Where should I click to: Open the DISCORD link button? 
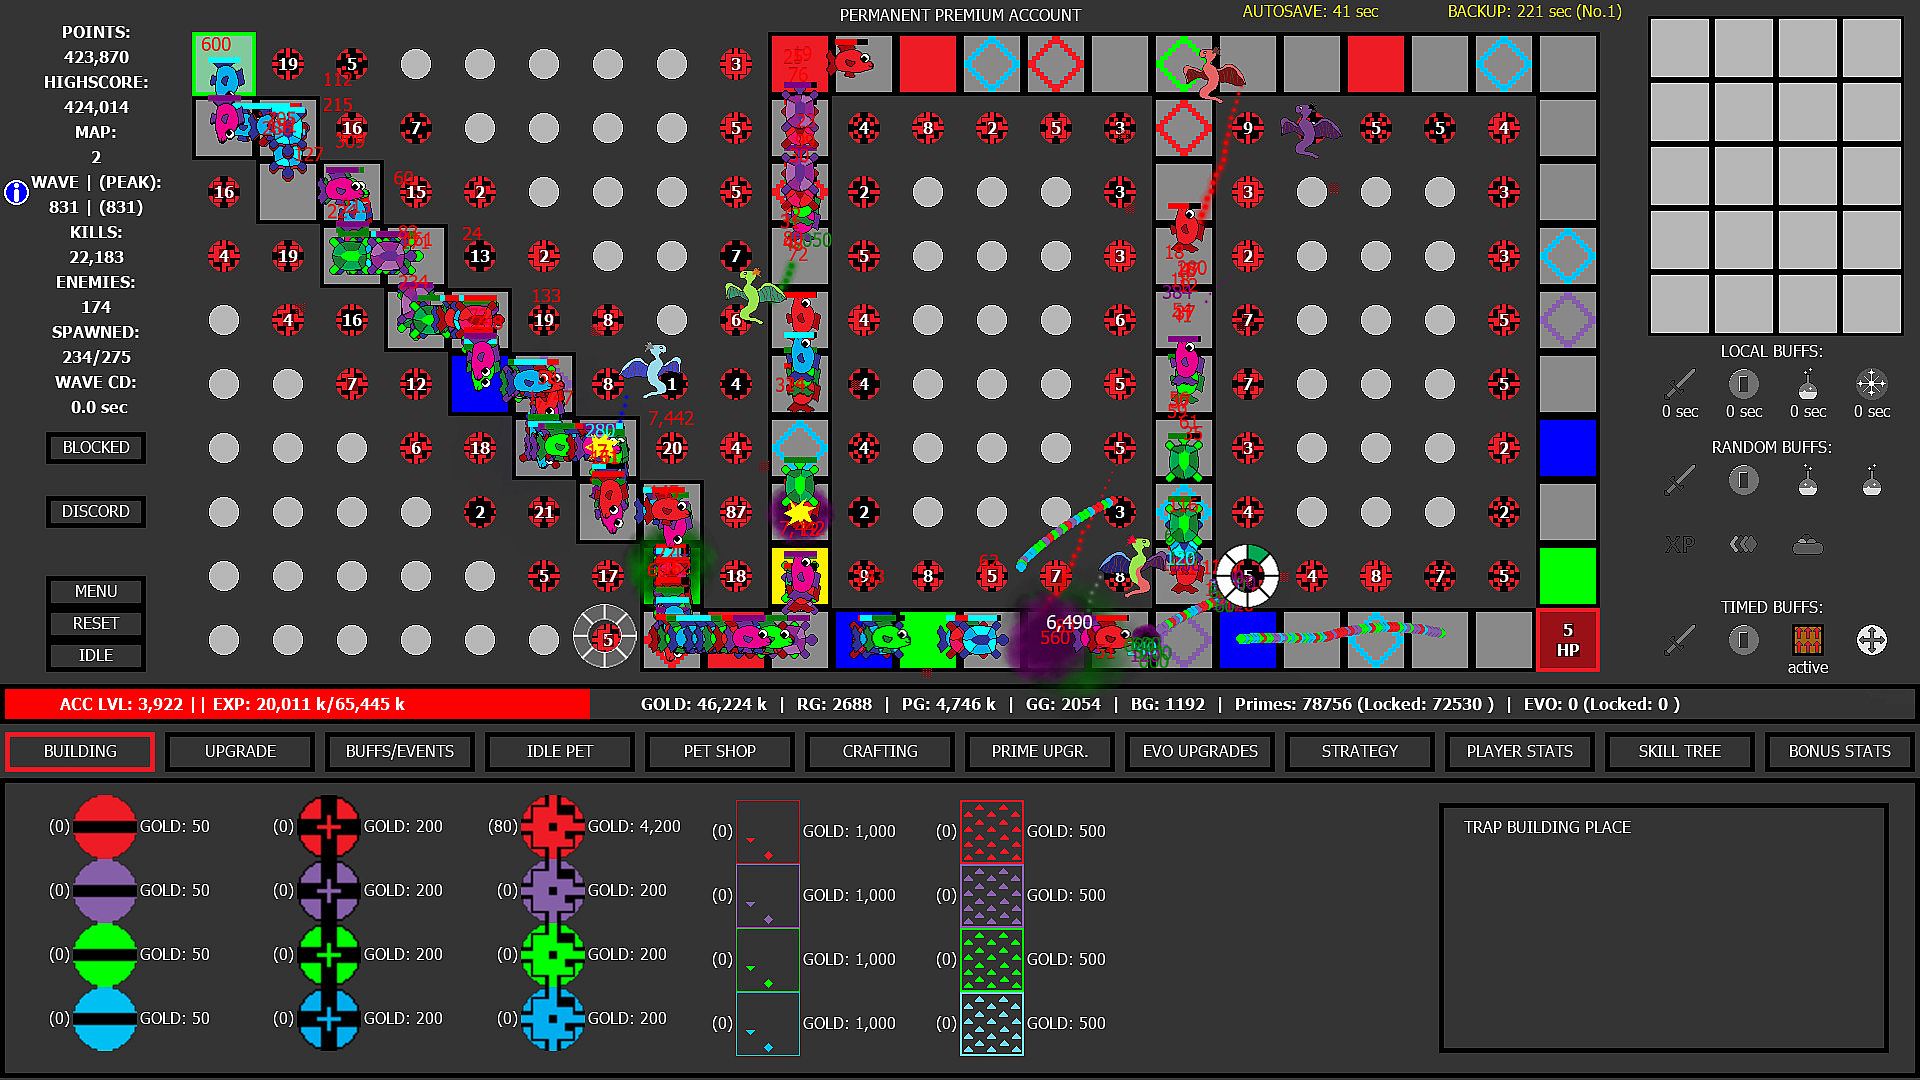tap(96, 511)
